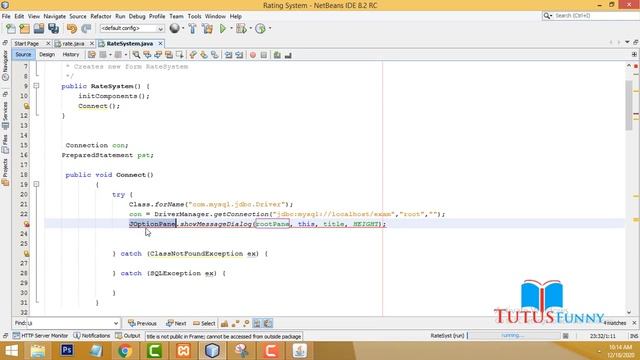Image resolution: width=640 pixels, height=360 pixels.
Task: Click the Shift Line Right icon
Action: 239,55
